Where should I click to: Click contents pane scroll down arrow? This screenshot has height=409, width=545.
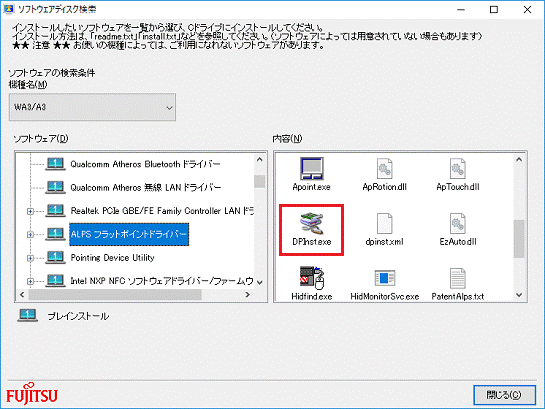(x=519, y=295)
